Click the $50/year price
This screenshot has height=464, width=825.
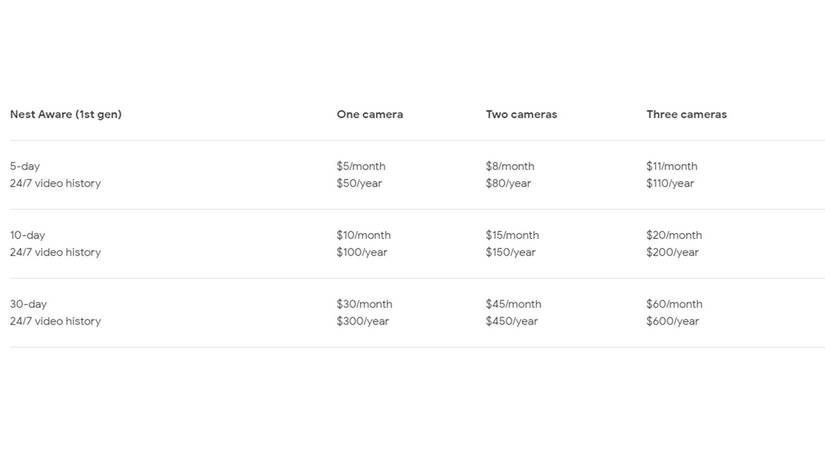(359, 184)
